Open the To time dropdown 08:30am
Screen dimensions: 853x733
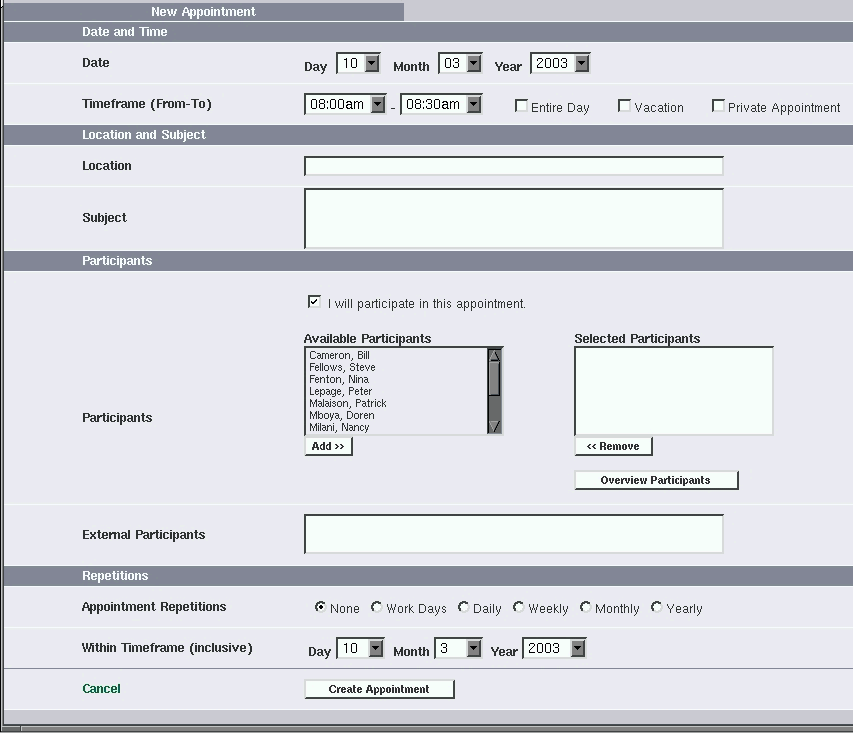pyautogui.click(x=441, y=104)
